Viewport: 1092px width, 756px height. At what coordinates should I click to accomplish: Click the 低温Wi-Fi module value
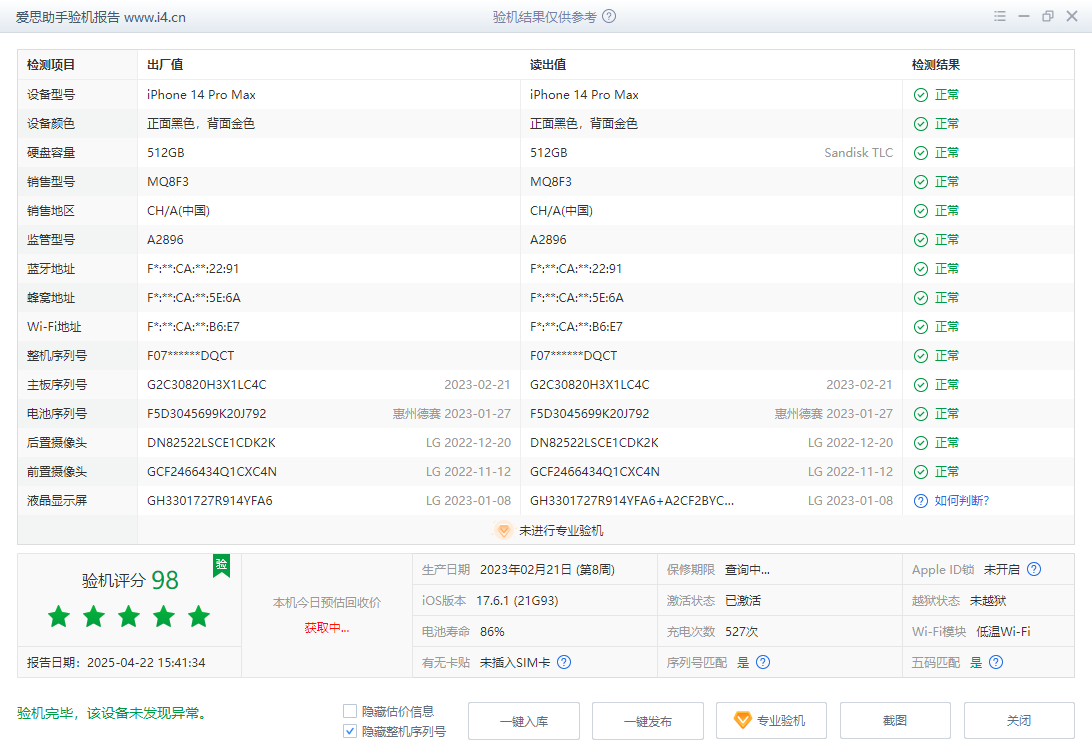tap(1004, 631)
